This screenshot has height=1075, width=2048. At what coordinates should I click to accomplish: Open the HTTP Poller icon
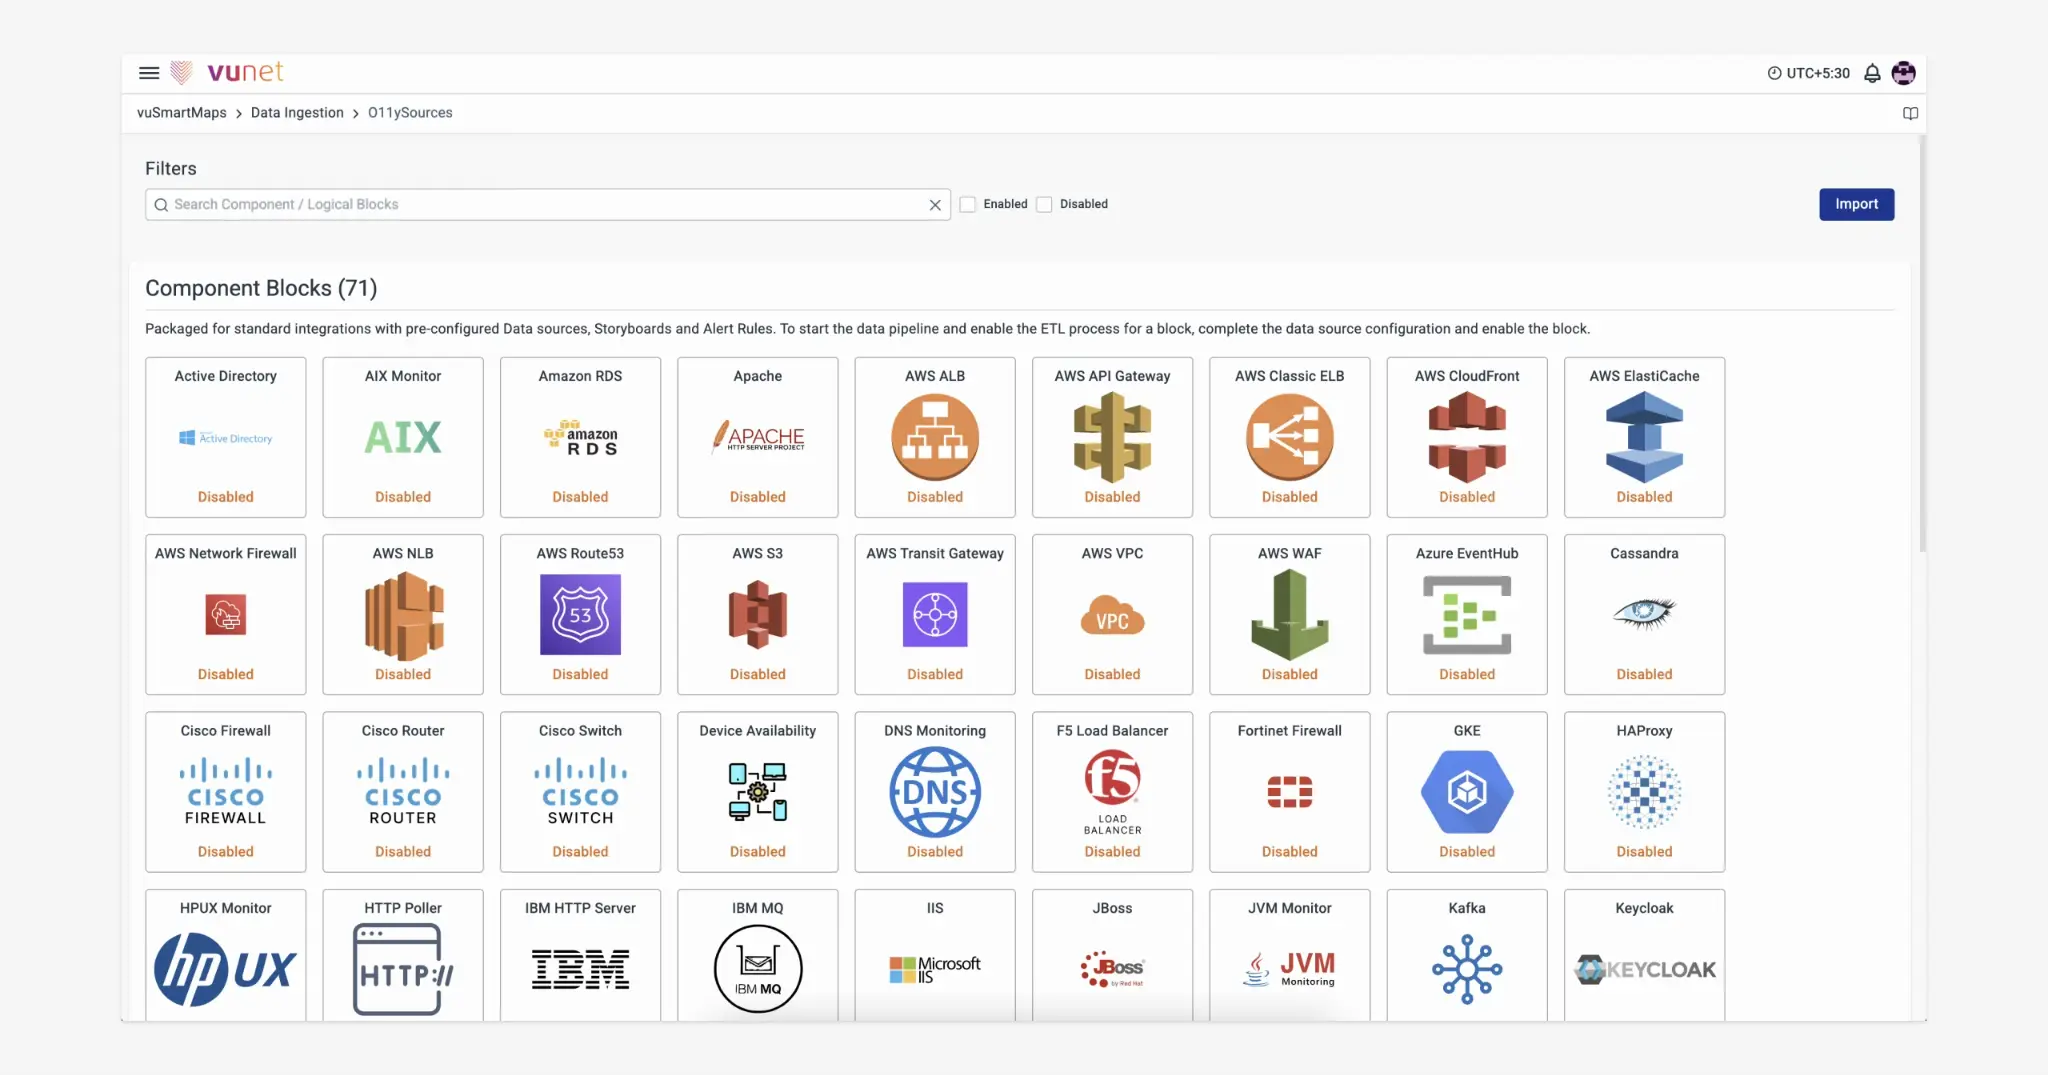403,968
